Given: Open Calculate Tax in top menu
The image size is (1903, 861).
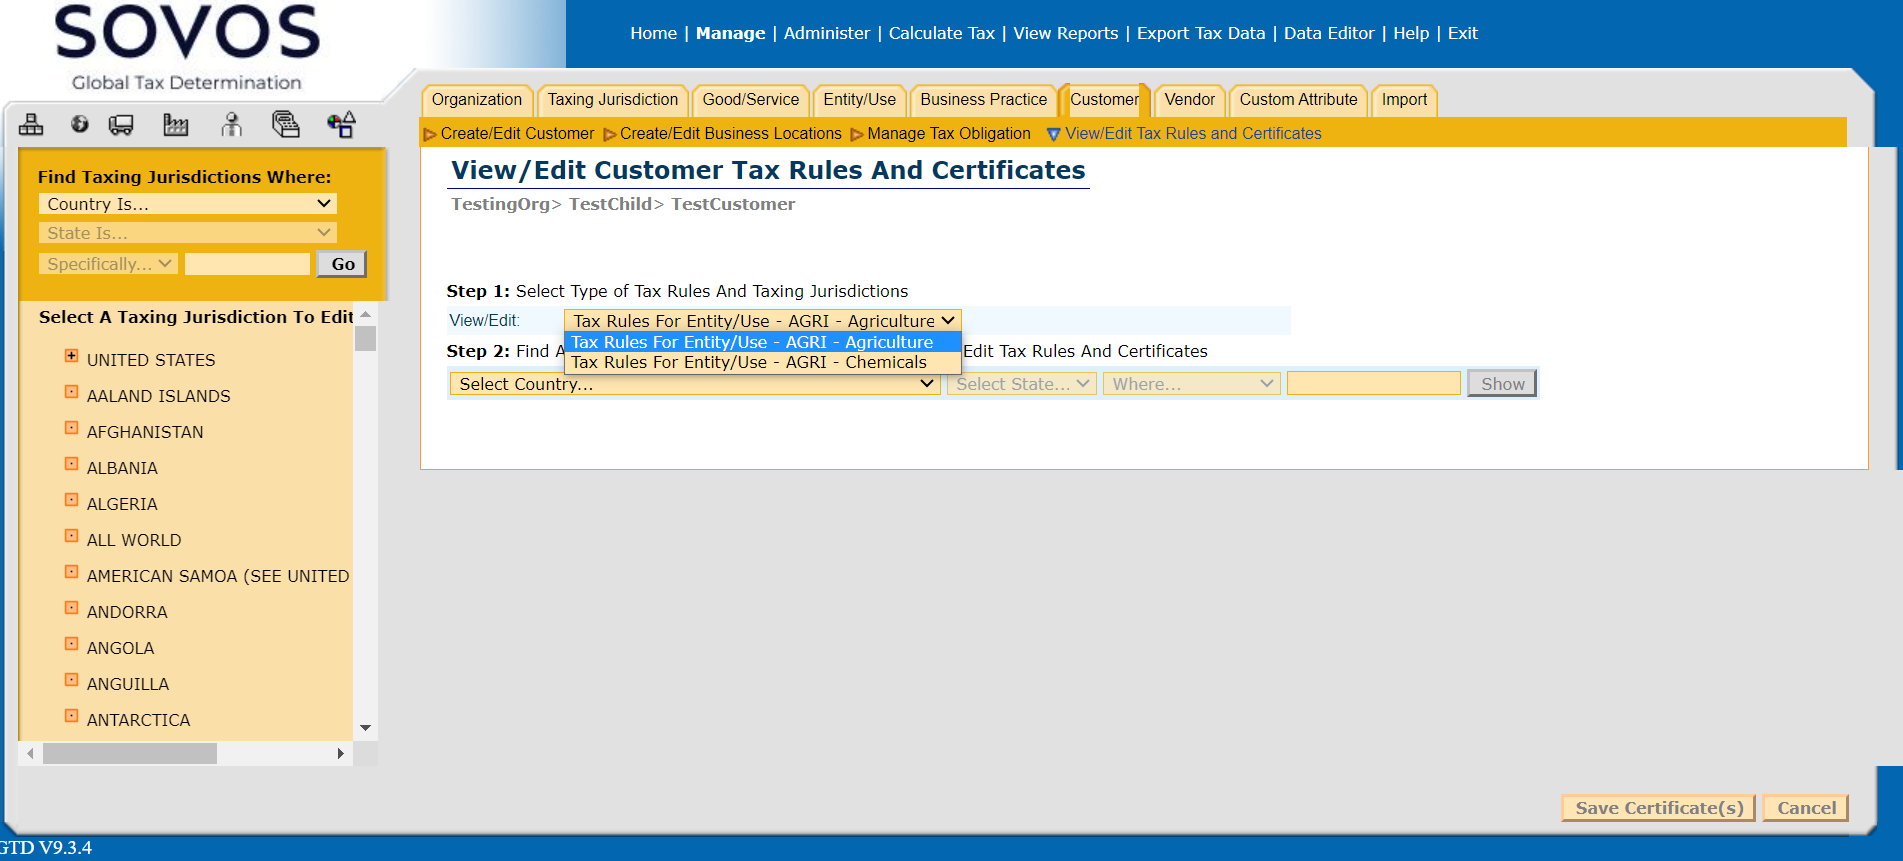Looking at the screenshot, I should click(941, 33).
